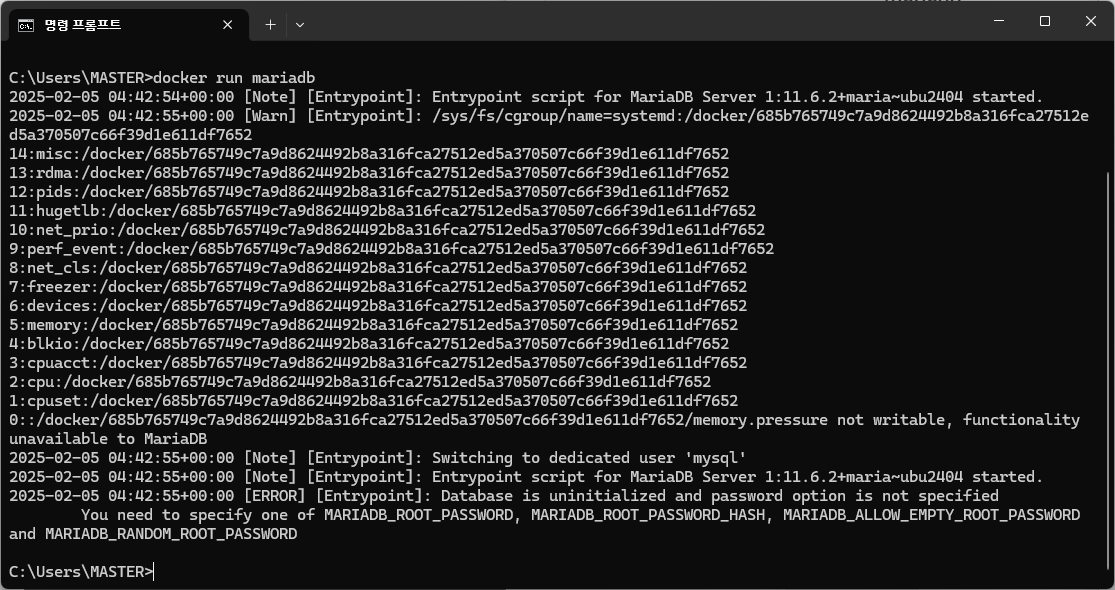This screenshot has width=1115, height=590.
Task: Click the line starting '5:memory:/docker'
Action: [x=373, y=325]
